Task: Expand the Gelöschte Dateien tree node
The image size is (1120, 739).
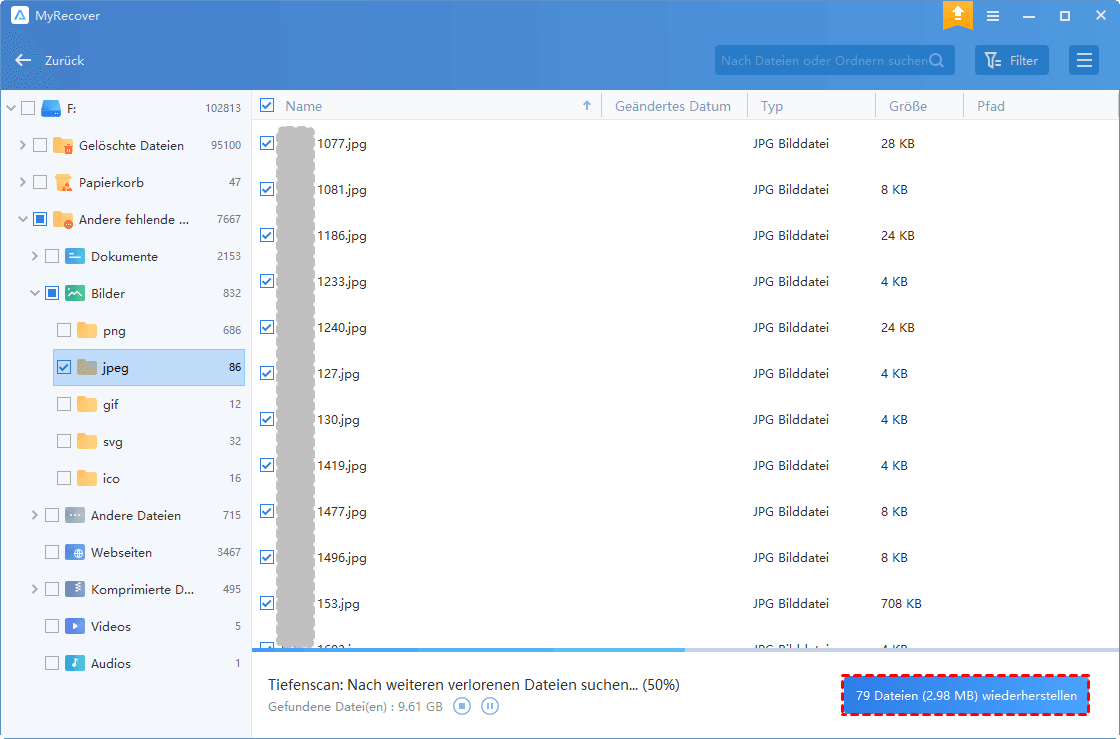Action: click(22, 145)
